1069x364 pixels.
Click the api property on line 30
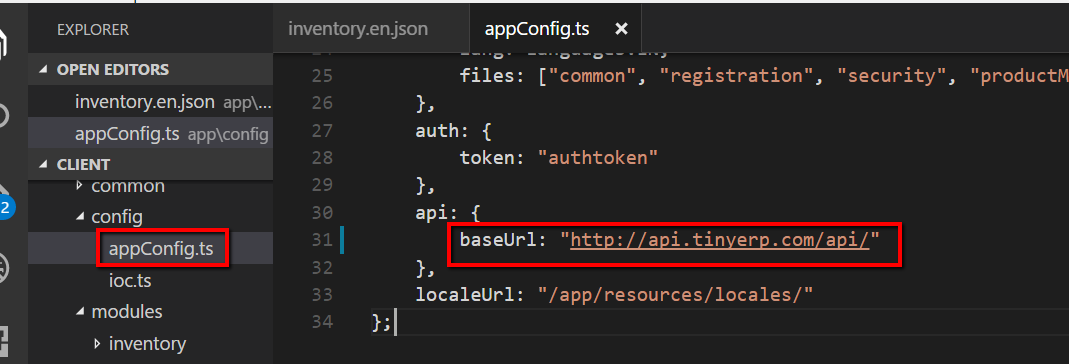click(432, 213)
